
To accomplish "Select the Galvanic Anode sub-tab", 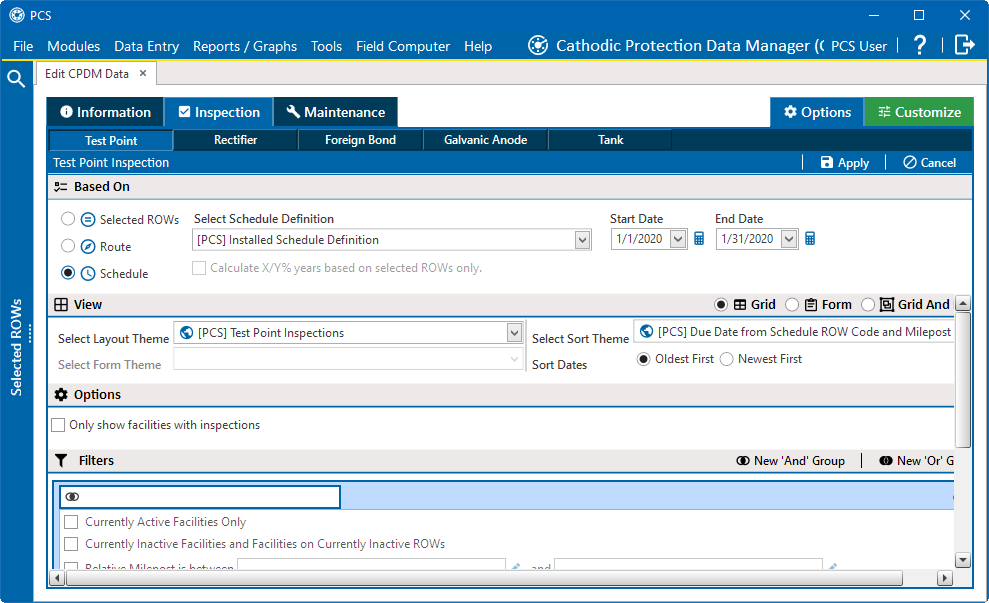I will (x=486, y=140).
